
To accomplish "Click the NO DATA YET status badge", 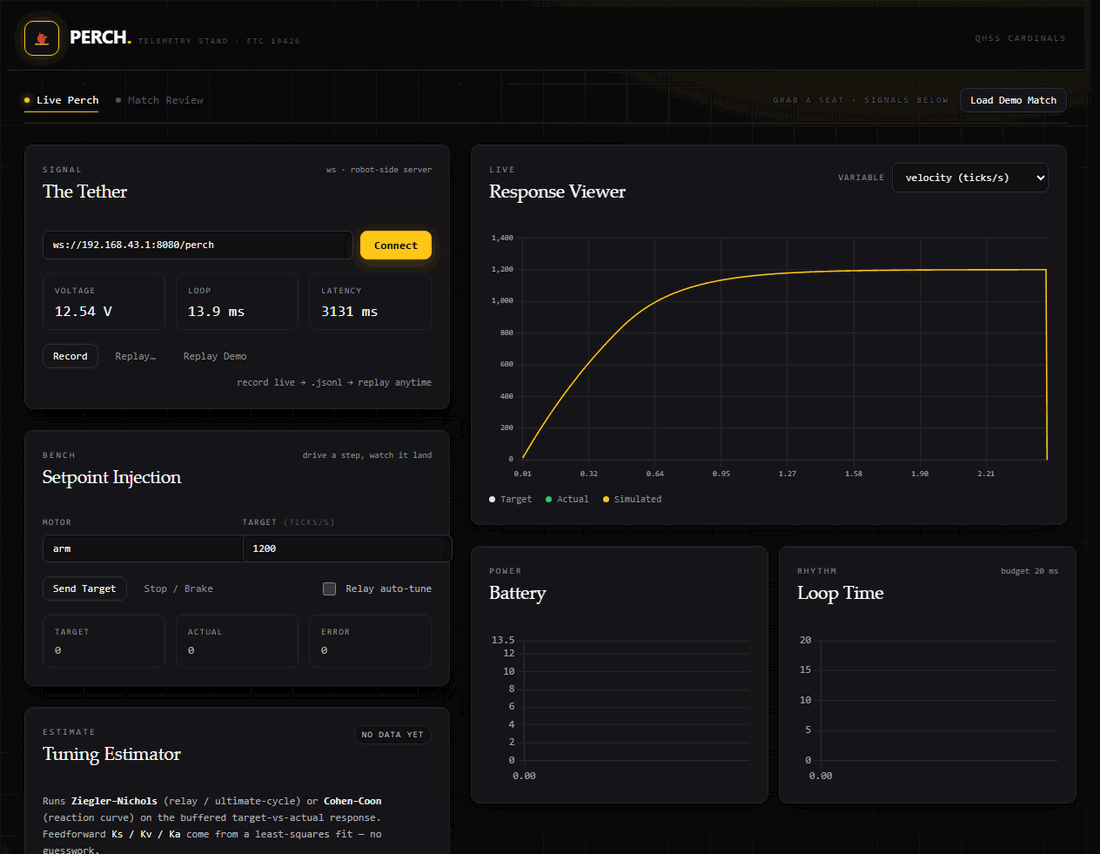I will (392, 734).
